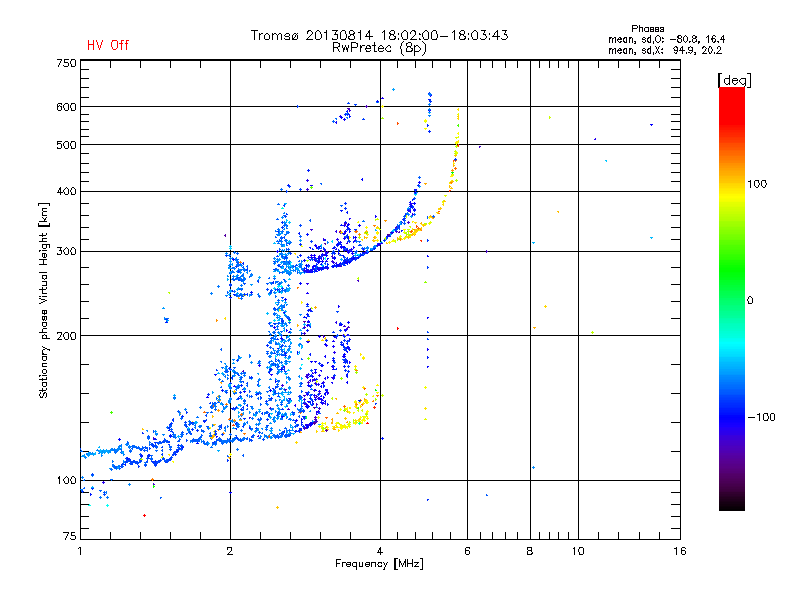Image resolution: width=800 pixels, height=600 pixels.
Task: Select the 'Tromsø 20130814 18:02:00-18:03:43' title
Action: [x=379, y=35]
